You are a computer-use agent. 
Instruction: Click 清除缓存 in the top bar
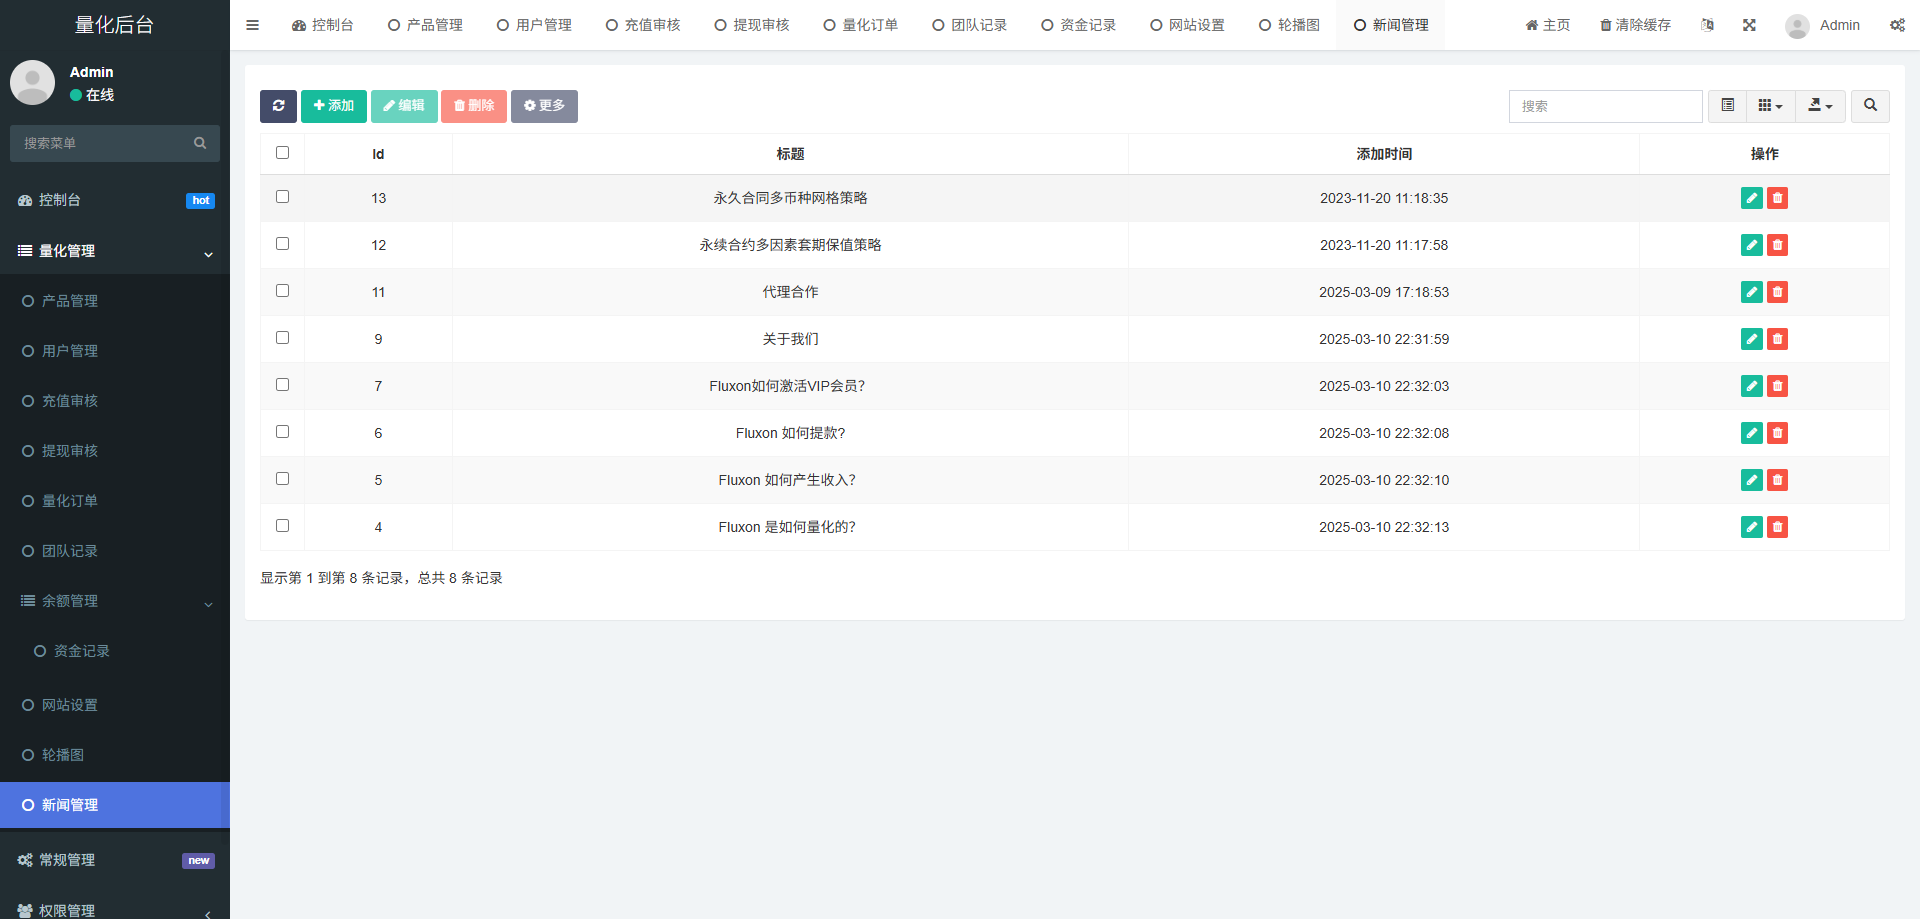[x=1635, y=25]
